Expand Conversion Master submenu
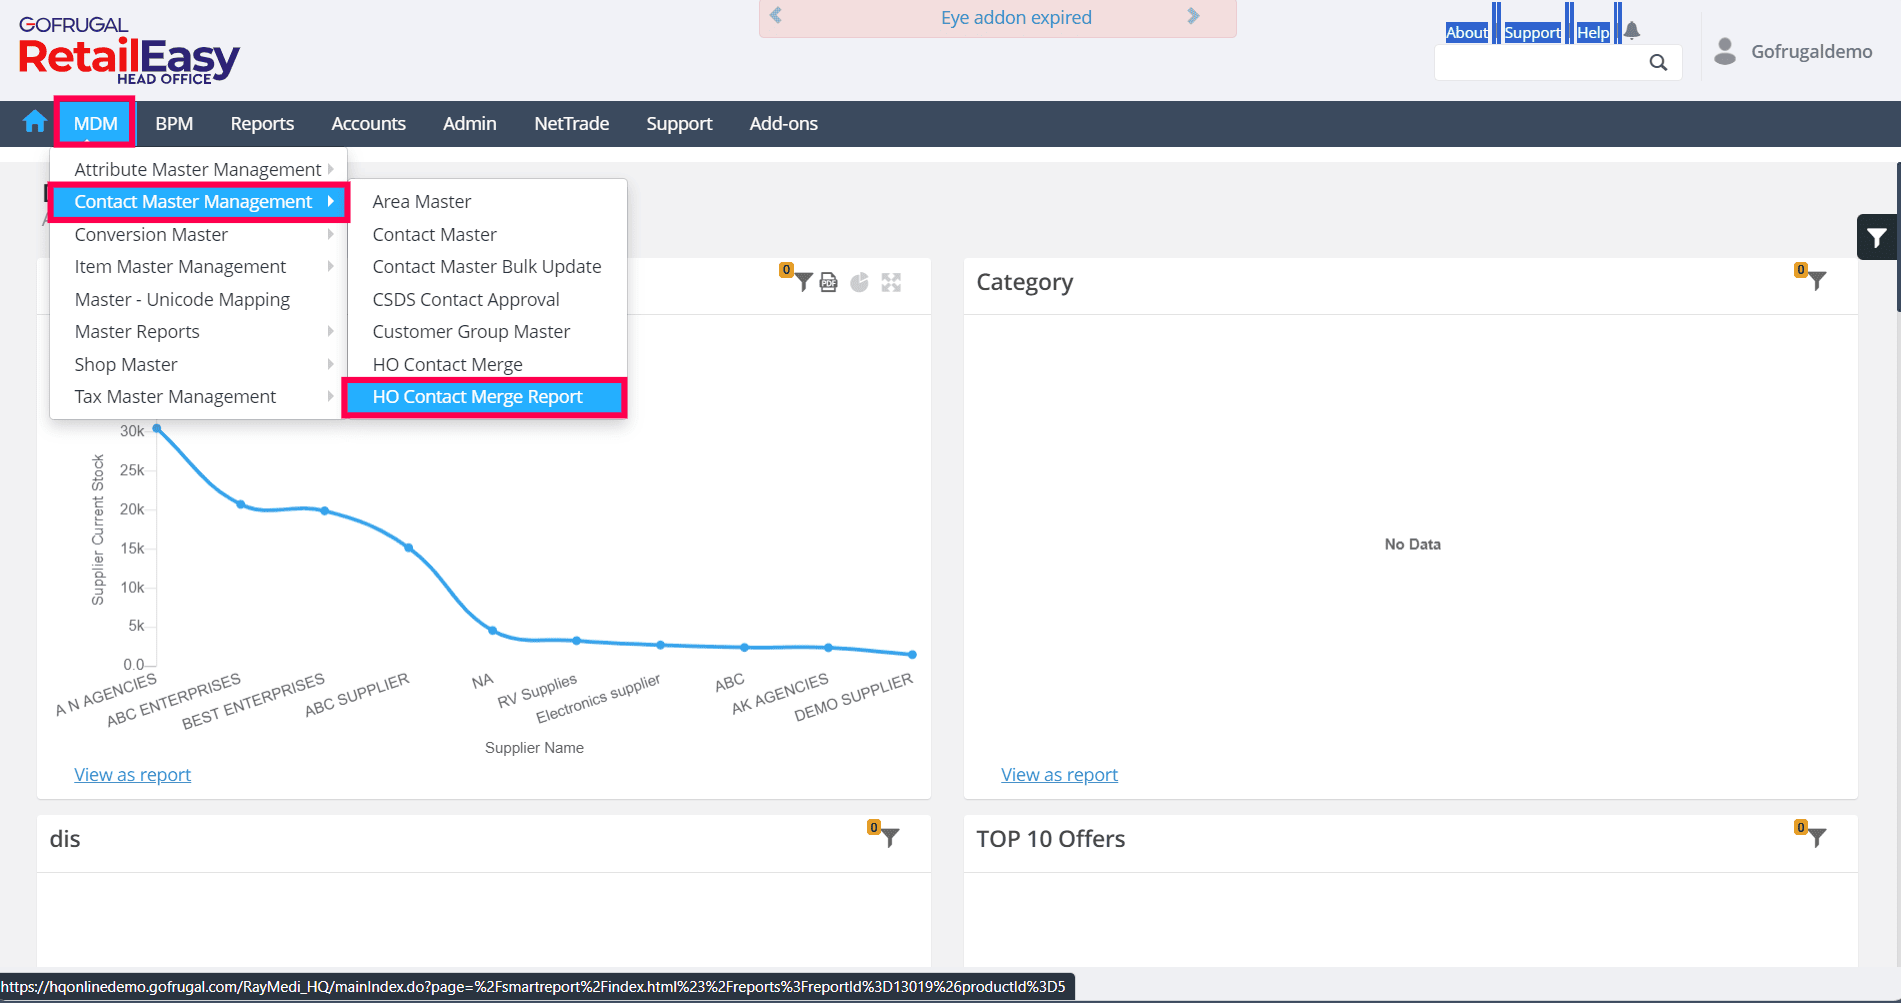This screenshot has height=1003, width=1901. (199, 234)
